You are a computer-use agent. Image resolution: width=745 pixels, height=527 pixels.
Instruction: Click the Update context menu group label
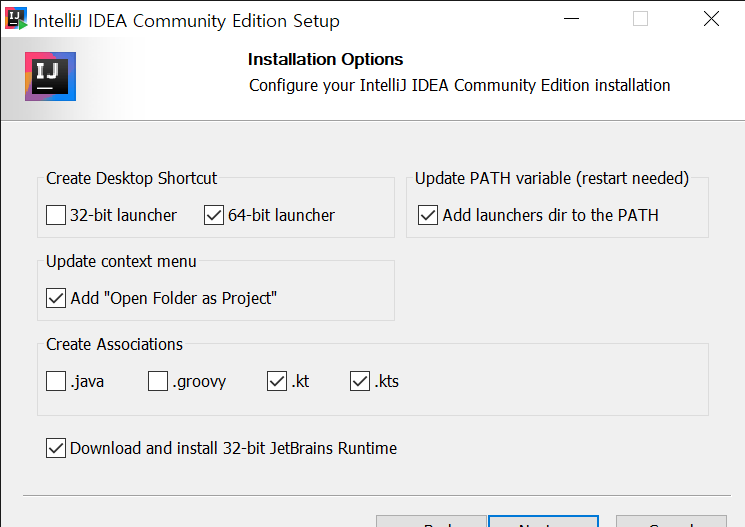tap(121, 261)
